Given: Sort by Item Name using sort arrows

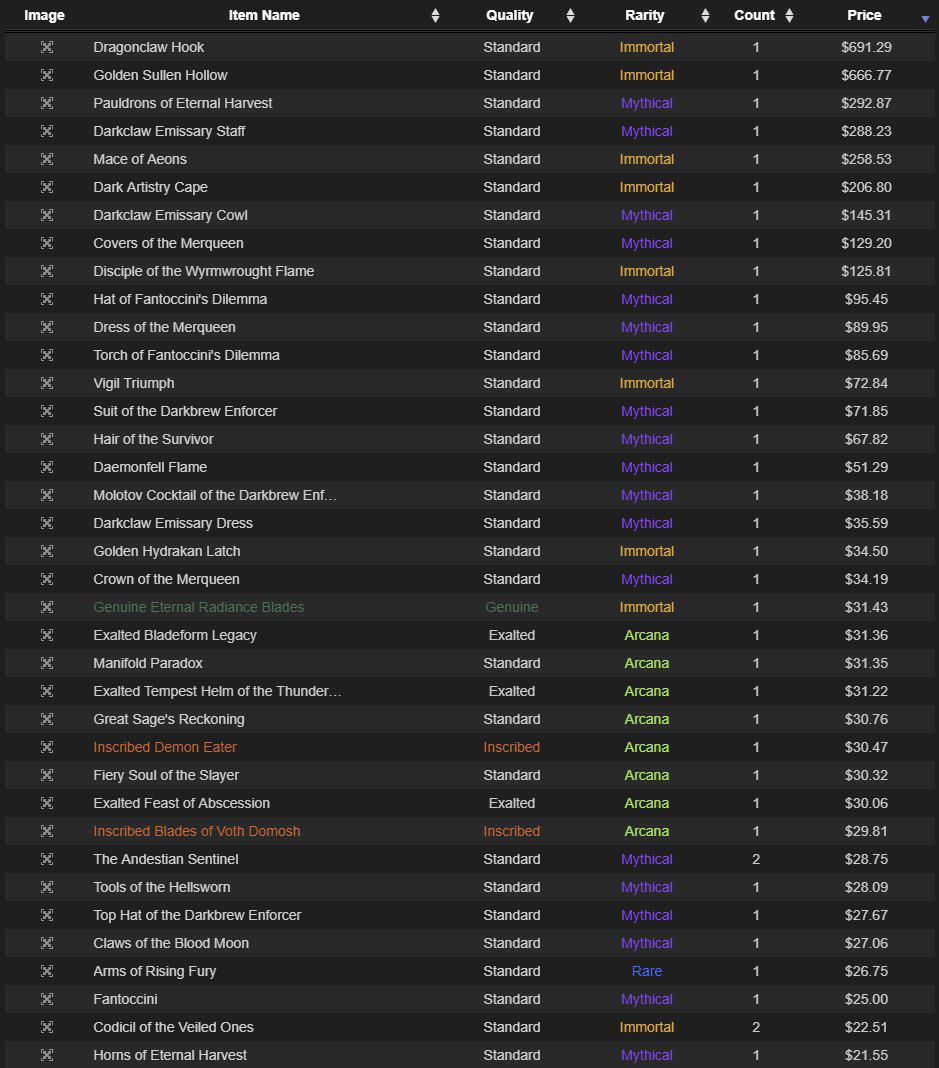Looking at the screenshot, I should (435, 16).
